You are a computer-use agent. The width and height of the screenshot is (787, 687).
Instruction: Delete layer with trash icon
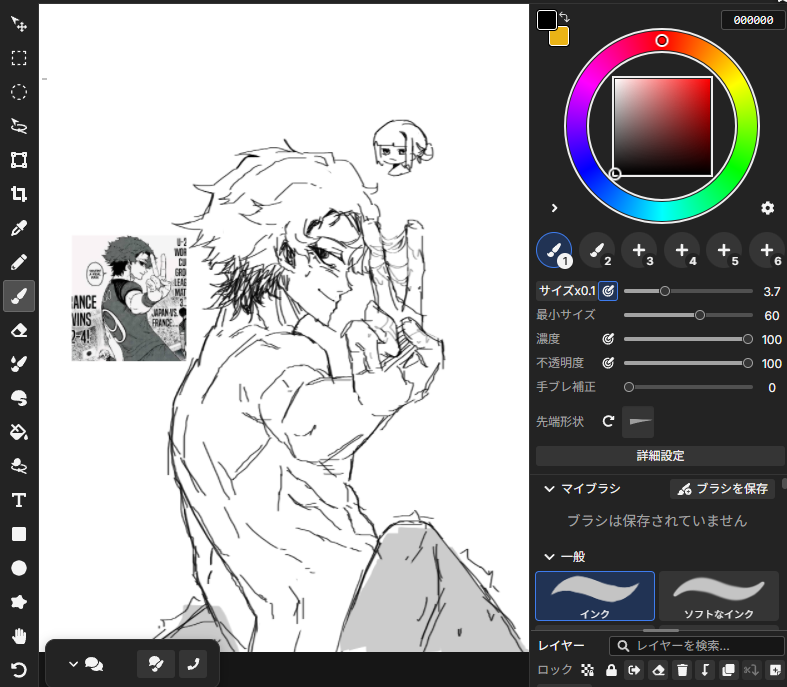click(682, 670)
